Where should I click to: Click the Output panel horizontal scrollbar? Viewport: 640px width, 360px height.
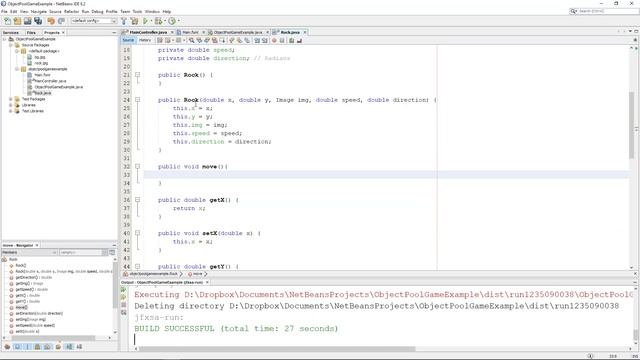click(x=277, y=349)
